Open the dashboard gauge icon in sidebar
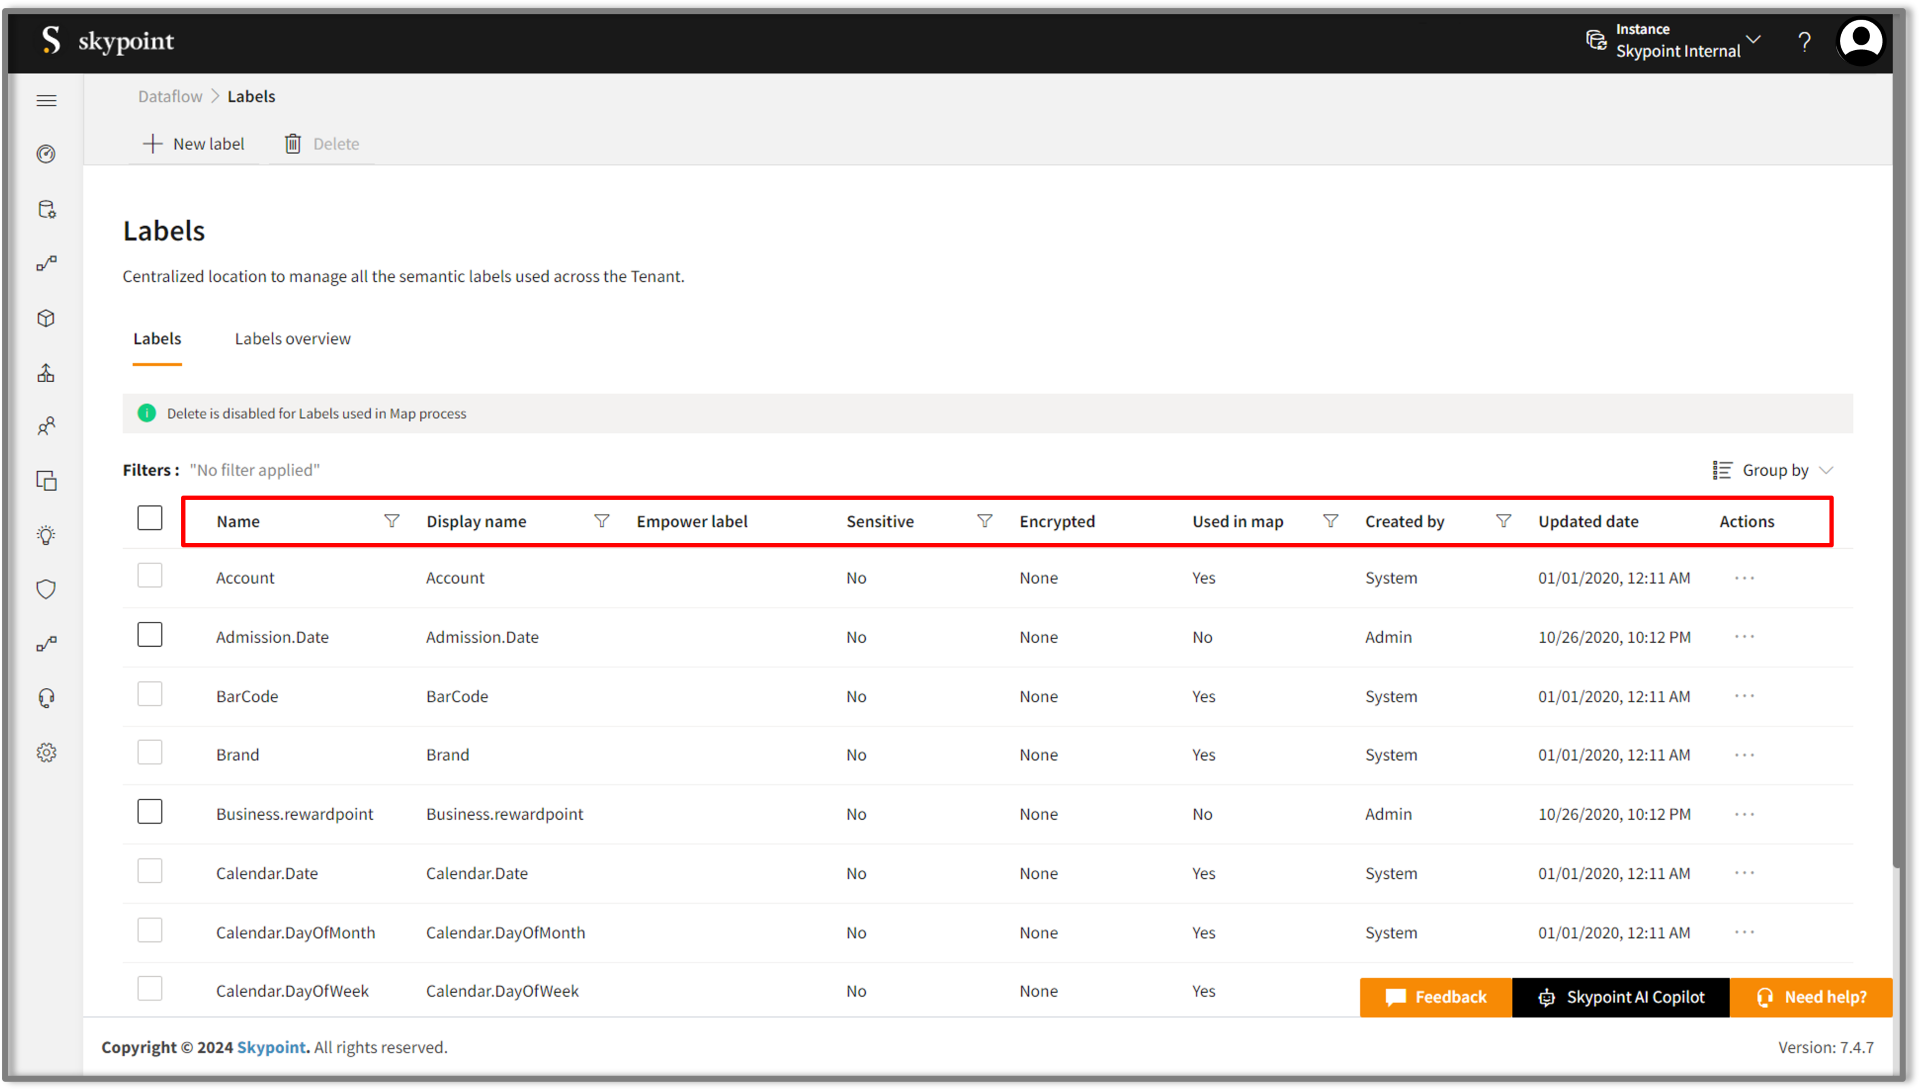Viewport: 1920px width, 1090px height. (x=46, y=154)
